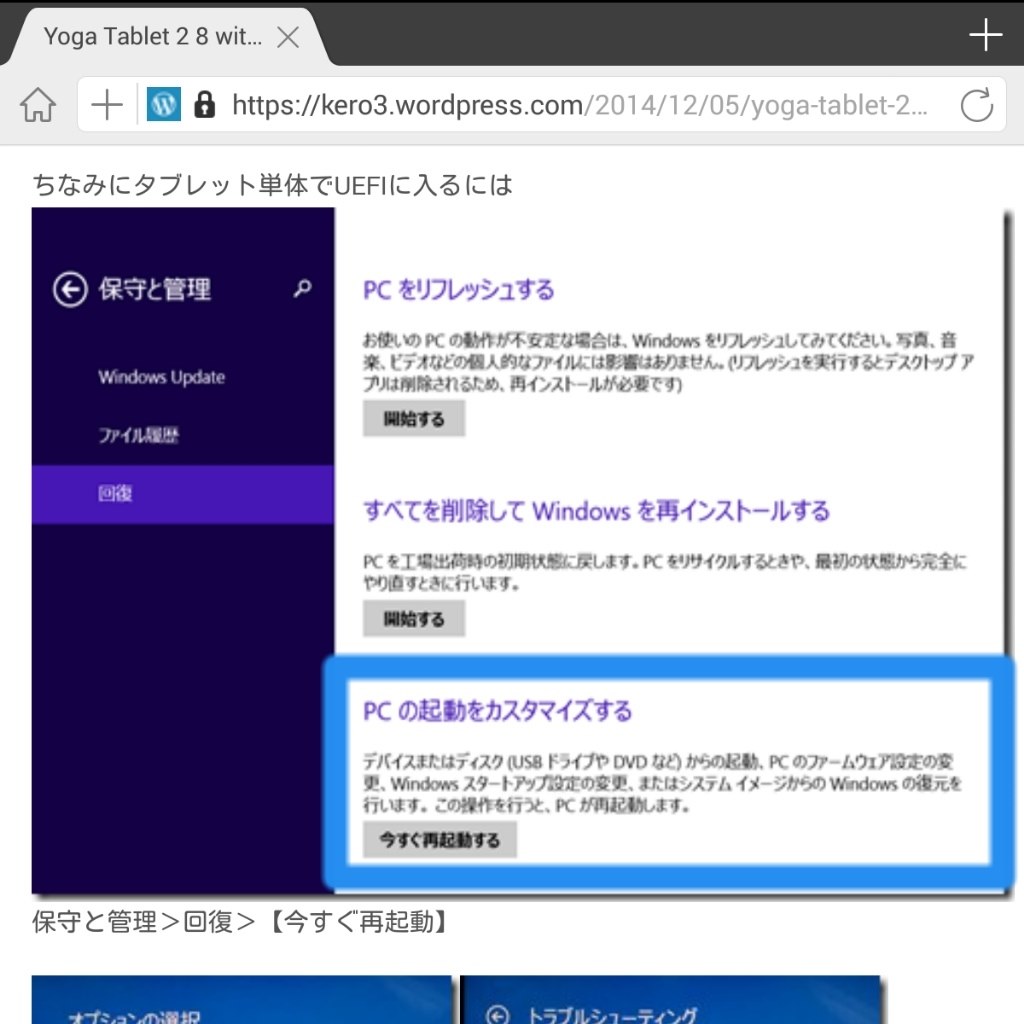
Task: Select ファイル履歴 in the sidebar
Action: [138, 435]
